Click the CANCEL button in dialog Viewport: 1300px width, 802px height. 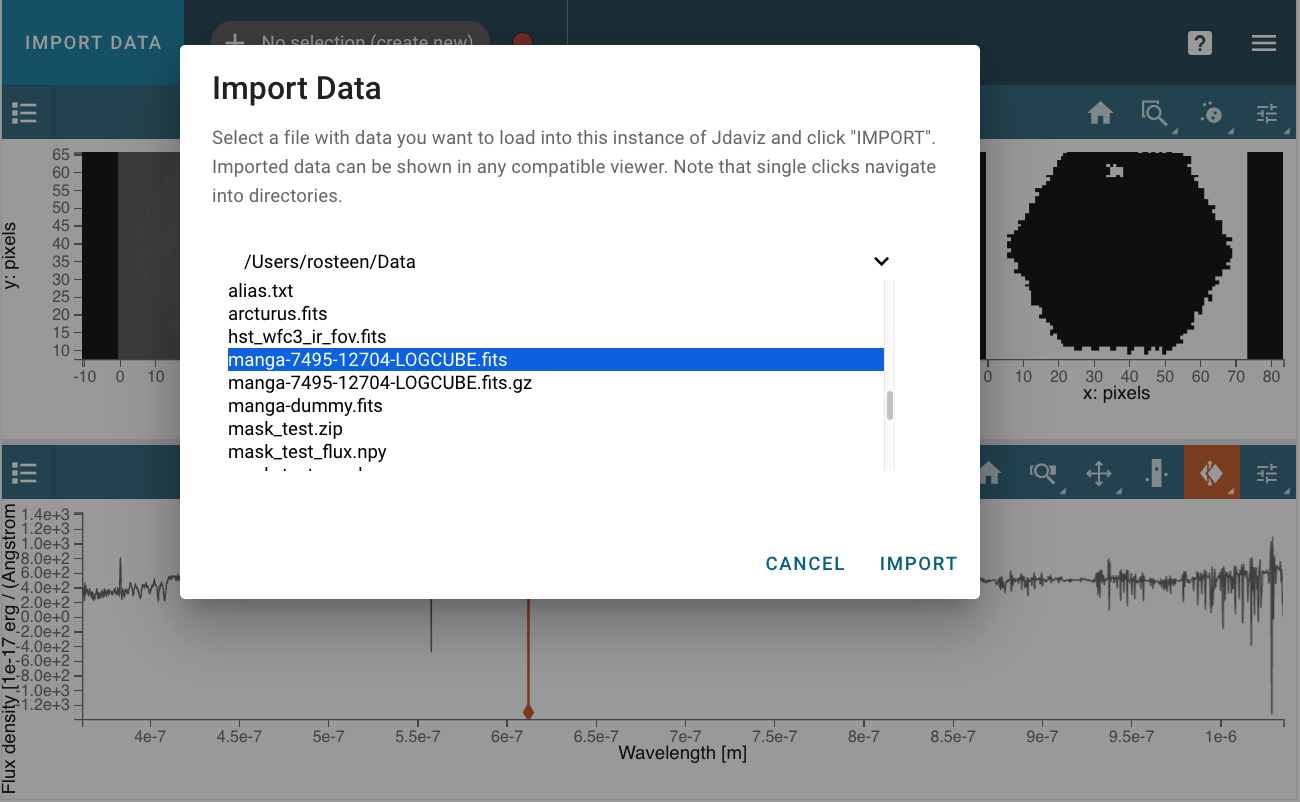pyautogui.click(x=805, y=564)
